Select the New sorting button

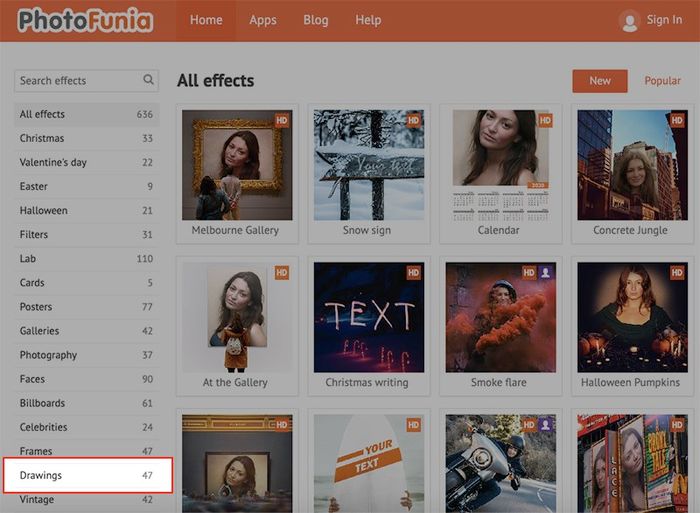pyautogui.click(x=600, y=81)
